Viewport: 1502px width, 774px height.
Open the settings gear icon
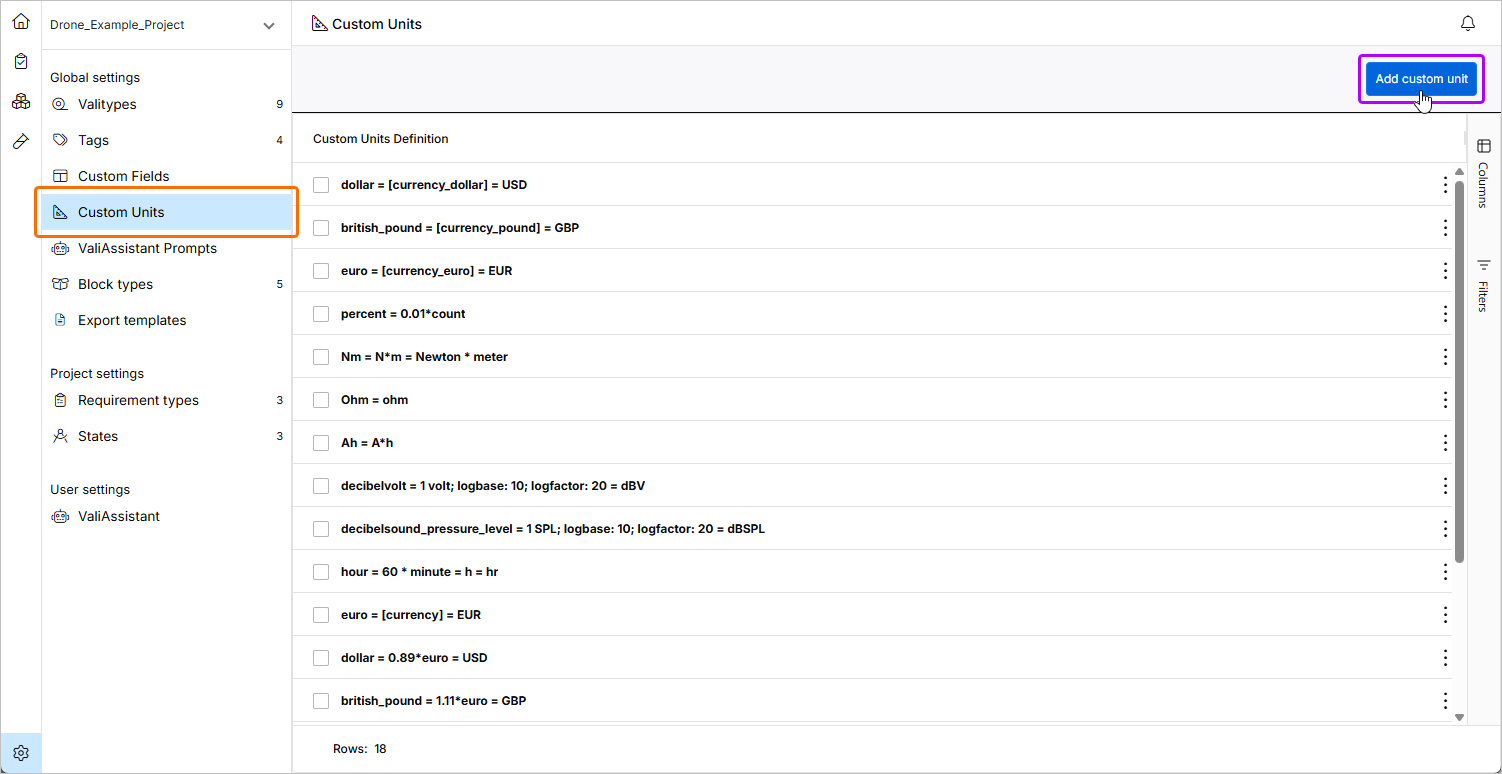(21, 753)
